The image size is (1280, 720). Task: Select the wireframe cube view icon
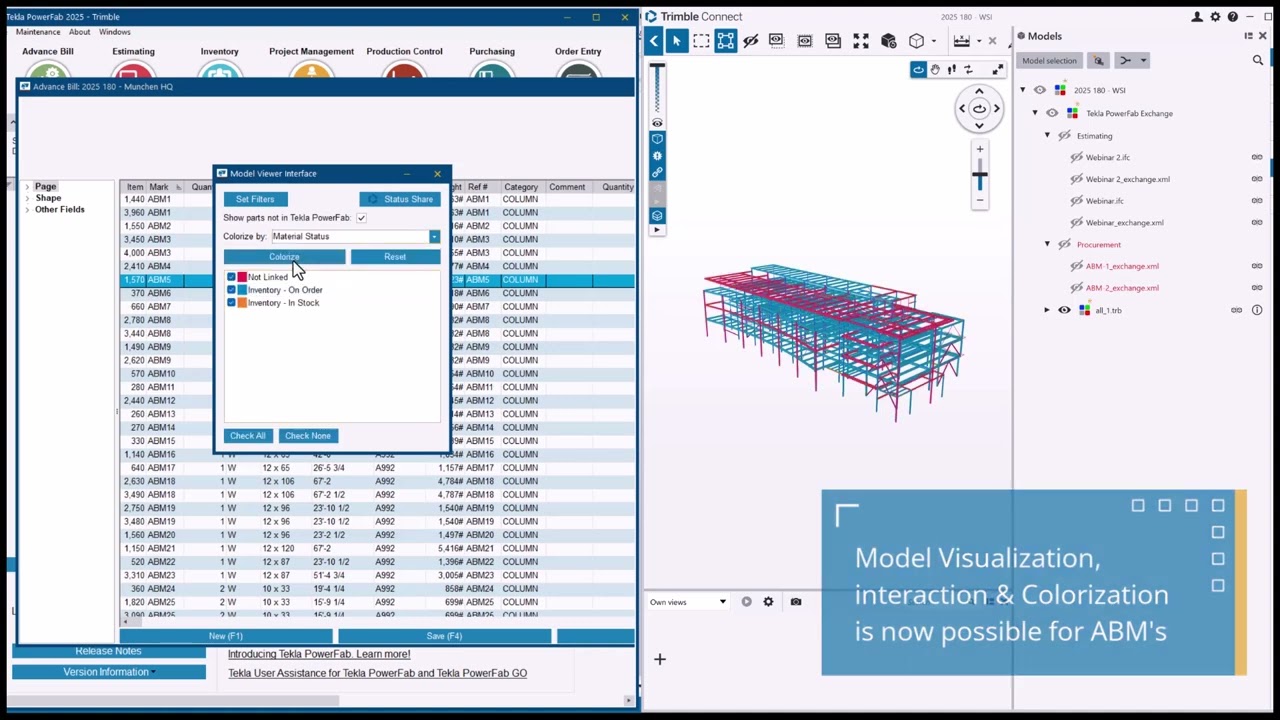pyautogui.click(x=916, y=41)
